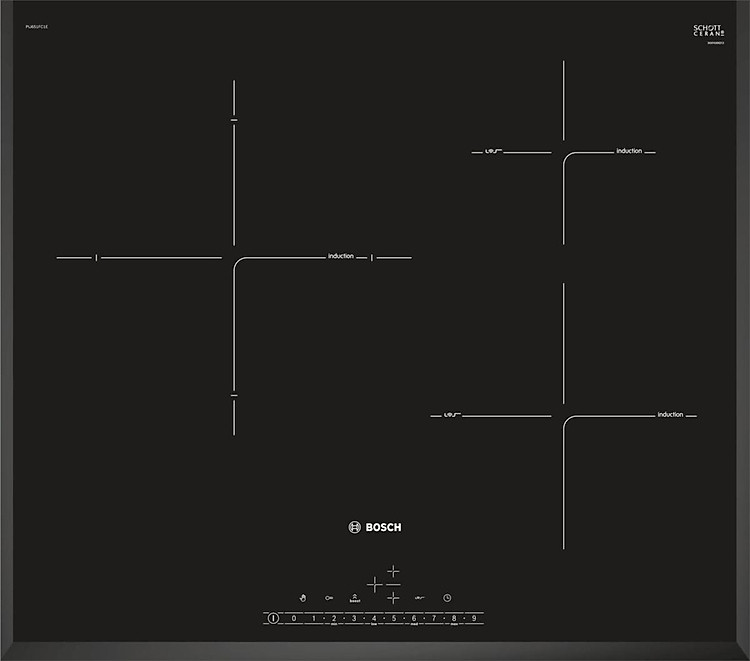Screen dimensions: 750x661
Task: Tap the hand-wipe protection icon
Action: [303, 598]
